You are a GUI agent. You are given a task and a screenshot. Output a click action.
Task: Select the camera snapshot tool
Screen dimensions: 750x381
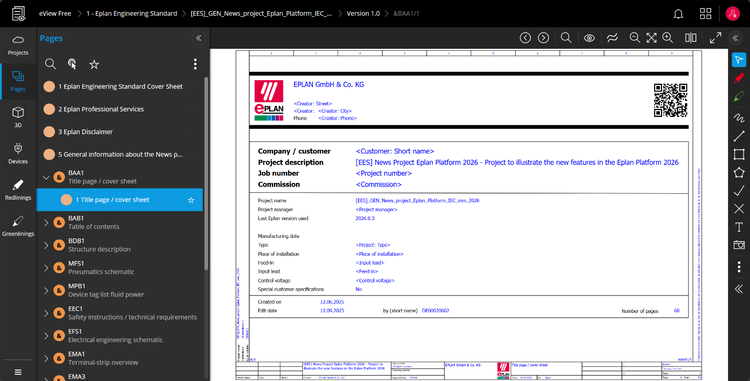tap(739, 245)
